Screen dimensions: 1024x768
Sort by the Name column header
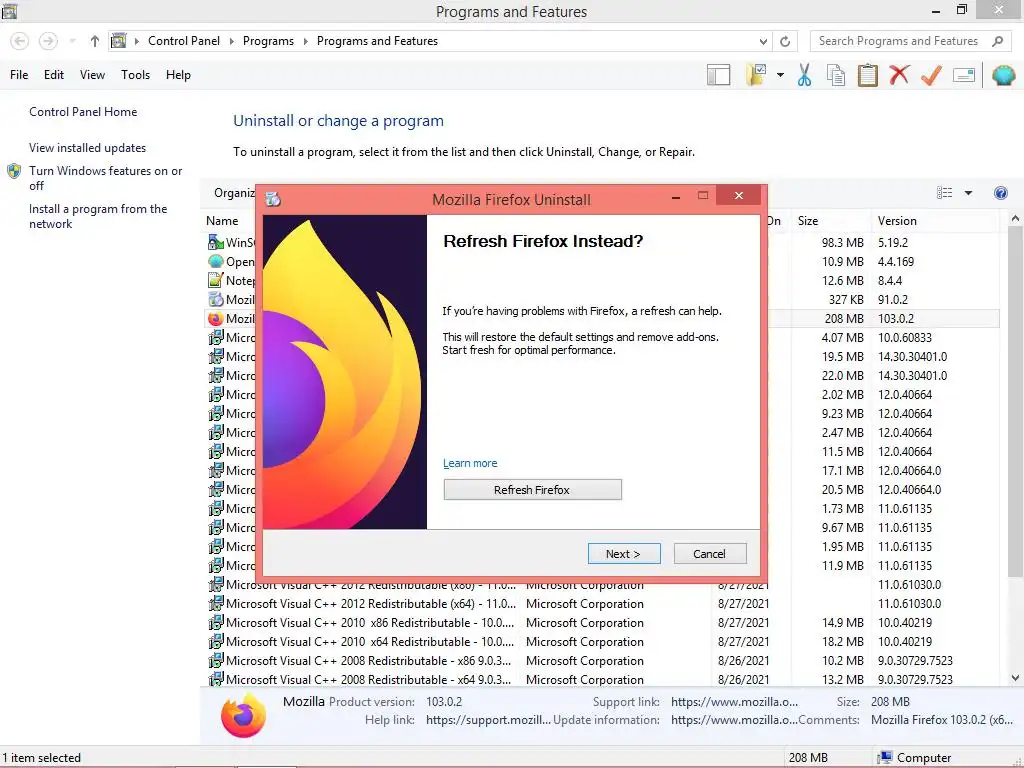[x=222, y=221]
